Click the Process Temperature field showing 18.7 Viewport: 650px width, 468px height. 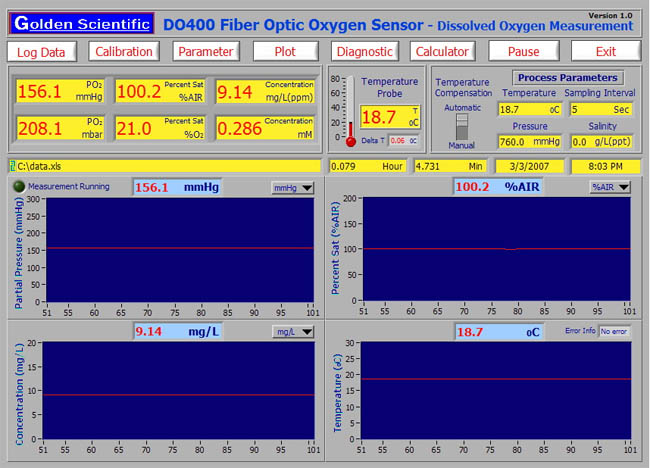point(530,109)
